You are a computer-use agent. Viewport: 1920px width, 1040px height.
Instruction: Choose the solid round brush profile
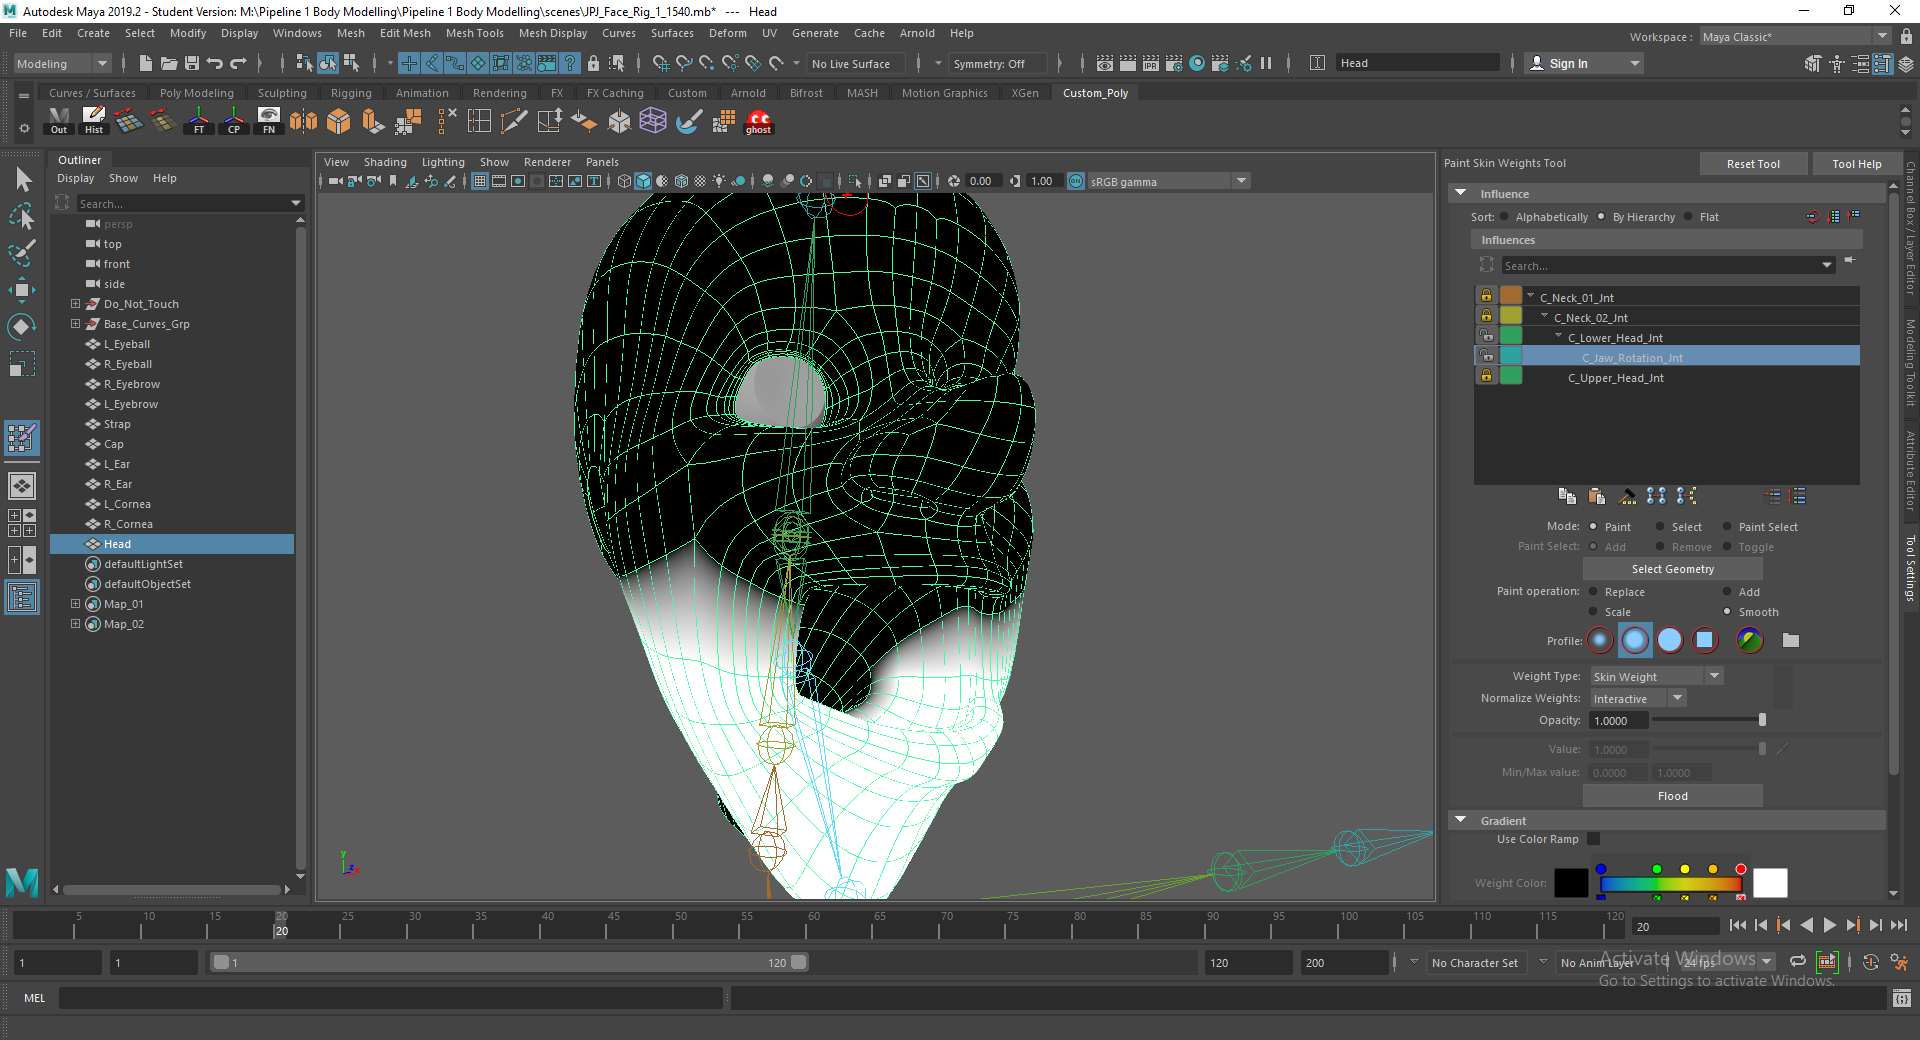point(1670,640)
